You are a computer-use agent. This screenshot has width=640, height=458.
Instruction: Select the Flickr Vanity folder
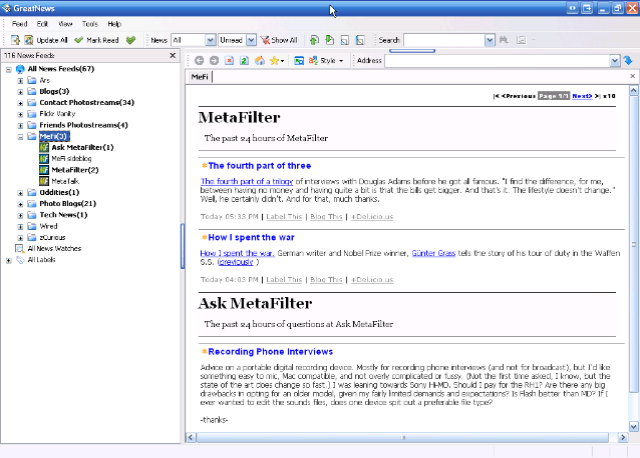point(57,113)
